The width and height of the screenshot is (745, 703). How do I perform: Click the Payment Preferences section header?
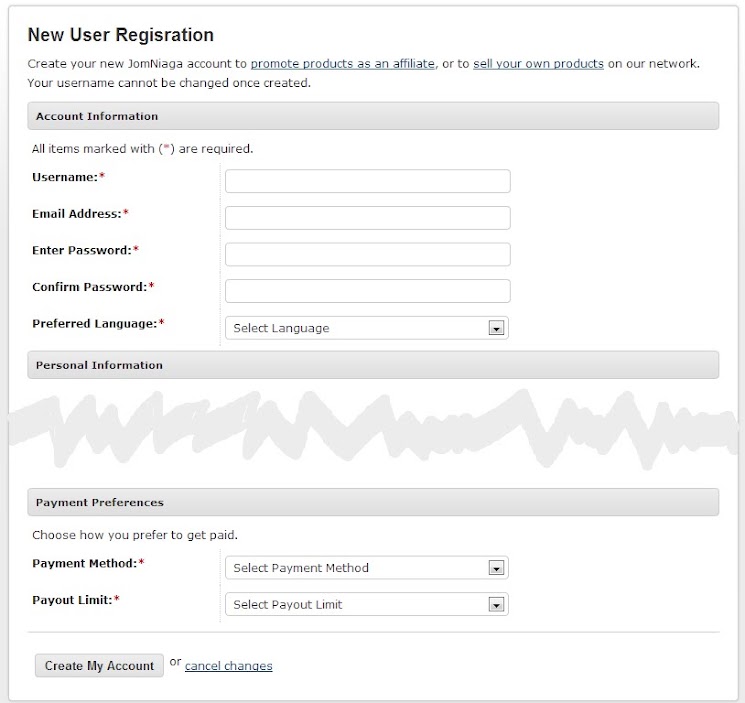(x=372, y=502)
